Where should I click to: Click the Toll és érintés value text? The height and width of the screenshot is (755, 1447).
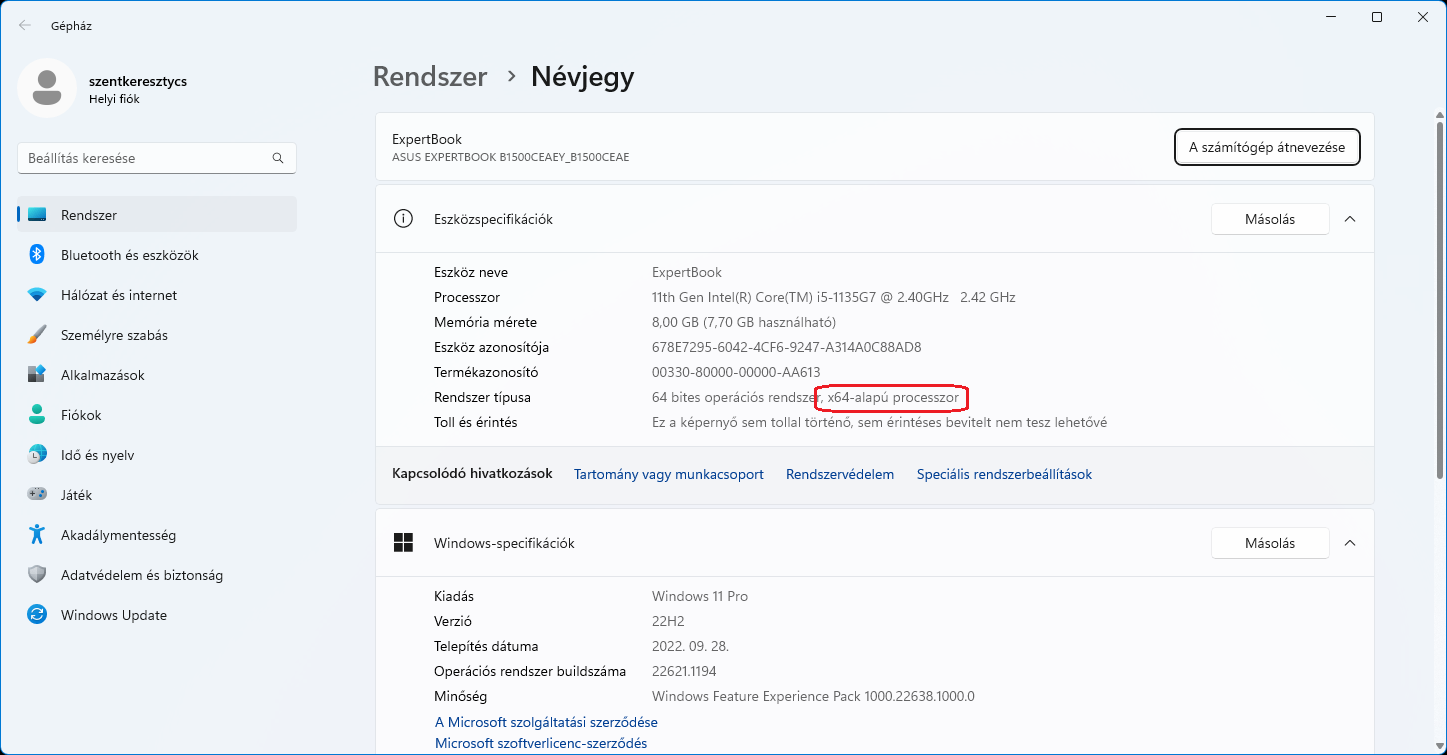879,422
